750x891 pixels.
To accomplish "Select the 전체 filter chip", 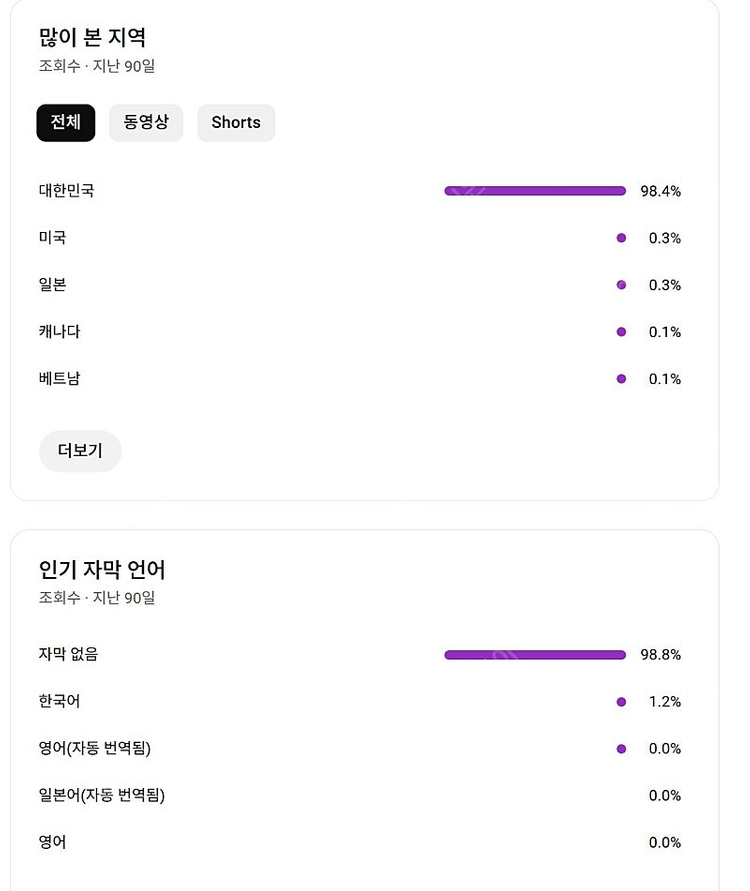I will [65, 122].
